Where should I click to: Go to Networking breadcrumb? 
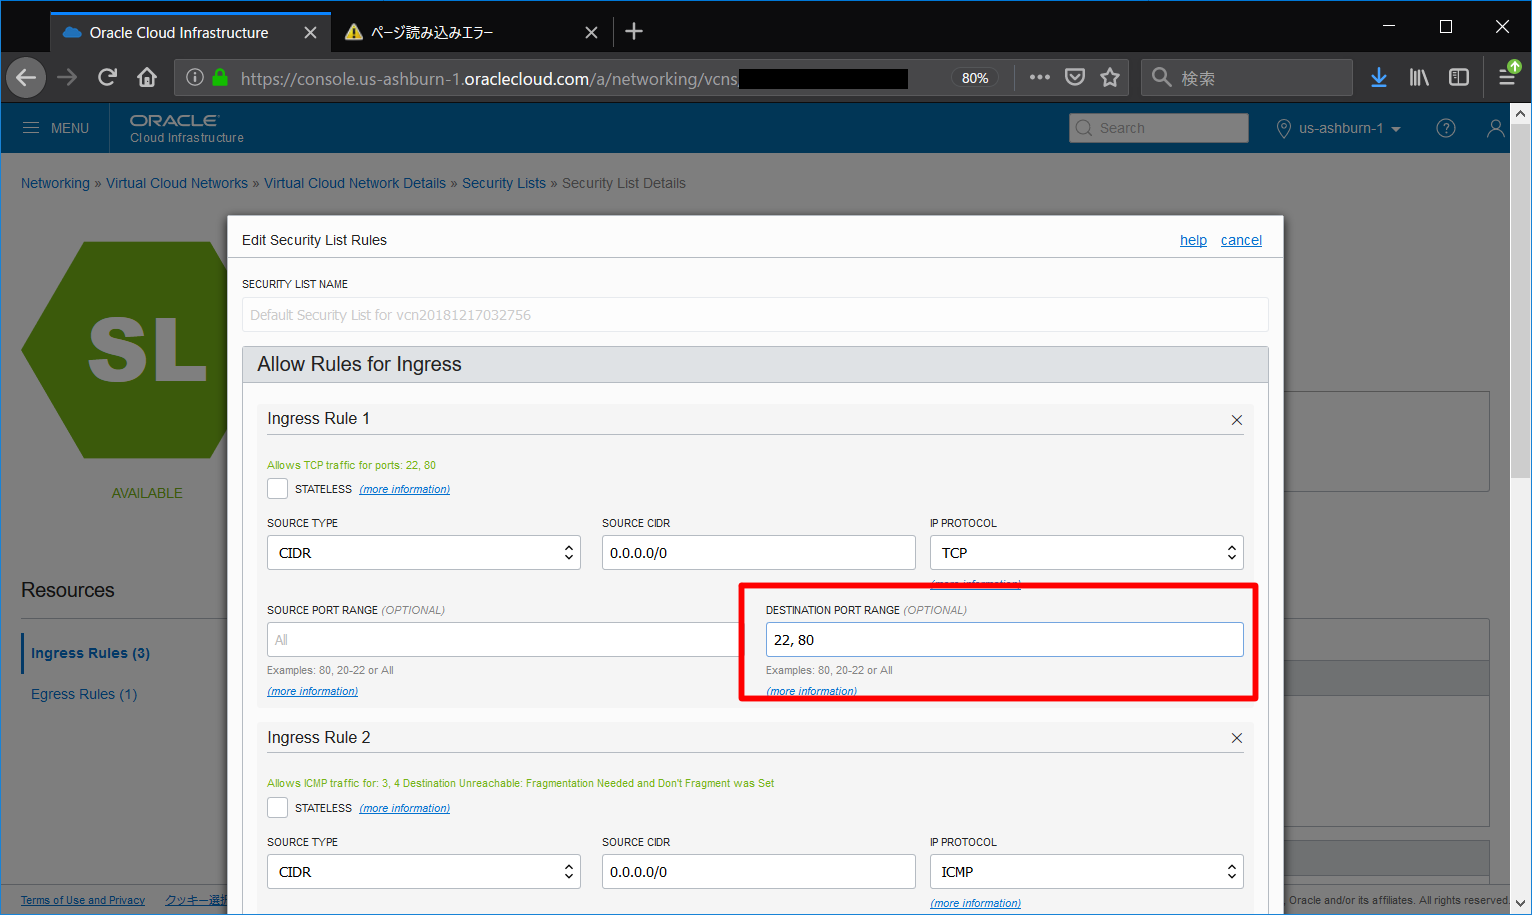click(55, 183)
